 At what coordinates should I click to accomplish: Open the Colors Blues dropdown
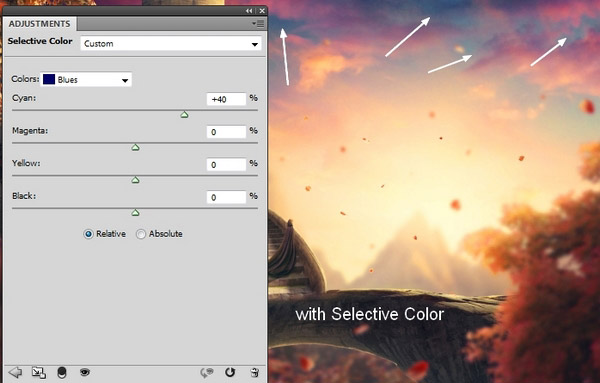click(x=86, y=80)
